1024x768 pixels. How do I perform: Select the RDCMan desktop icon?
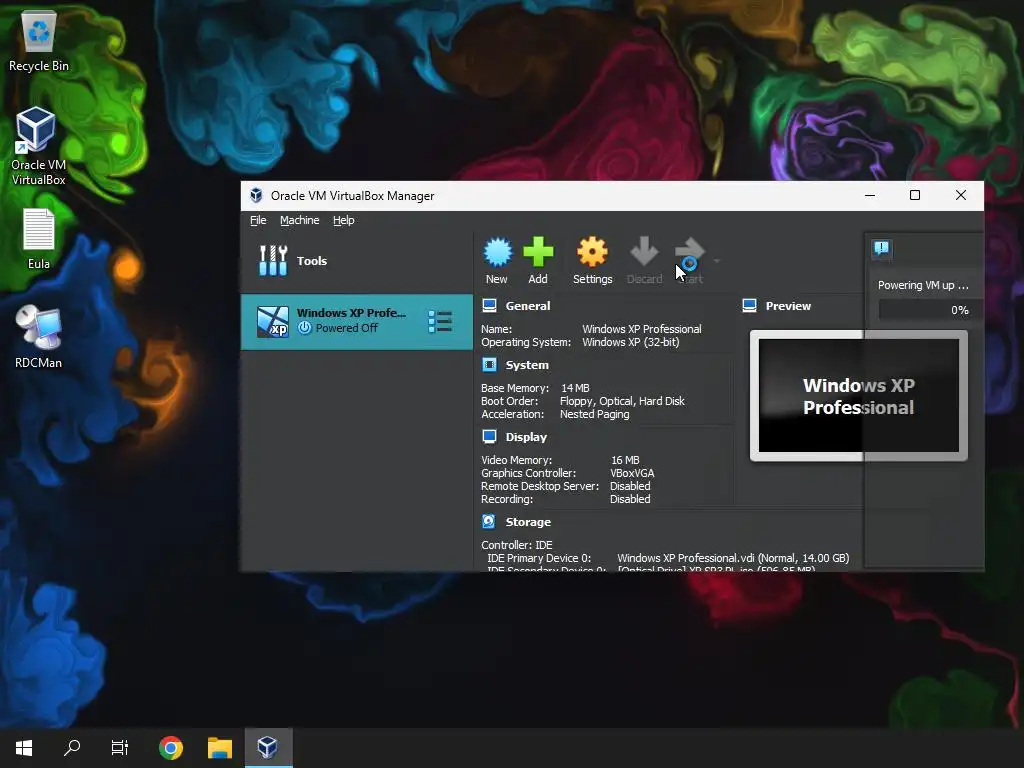(39, 337)
